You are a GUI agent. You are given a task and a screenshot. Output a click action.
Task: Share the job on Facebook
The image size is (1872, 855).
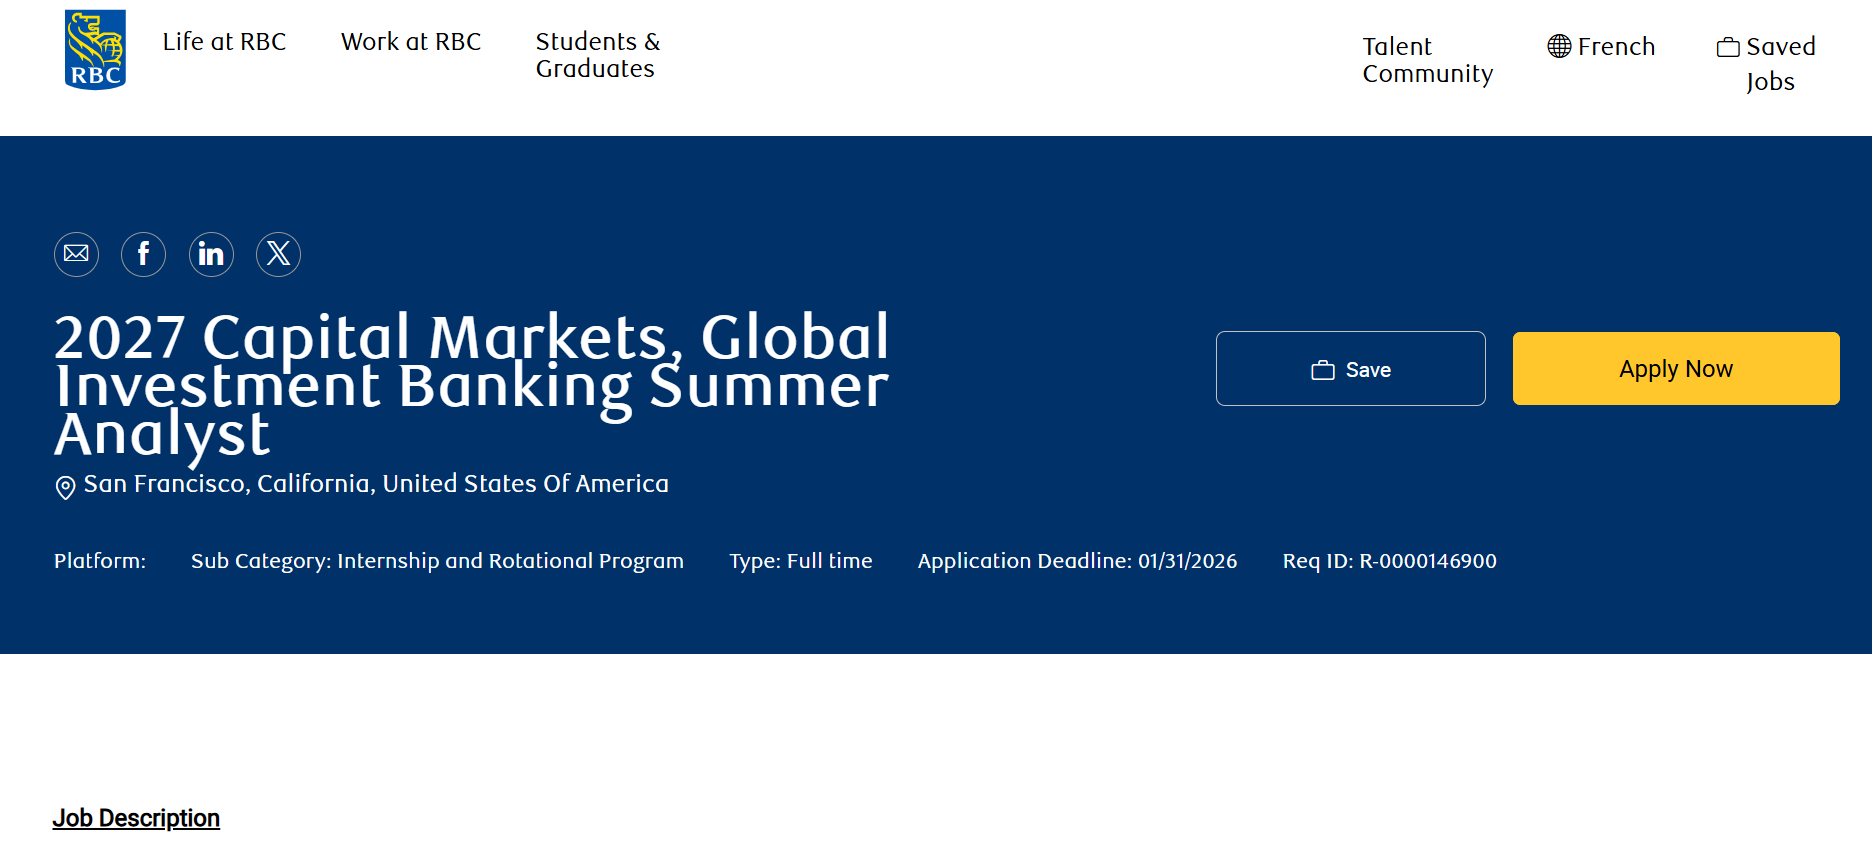coord(144,254)
